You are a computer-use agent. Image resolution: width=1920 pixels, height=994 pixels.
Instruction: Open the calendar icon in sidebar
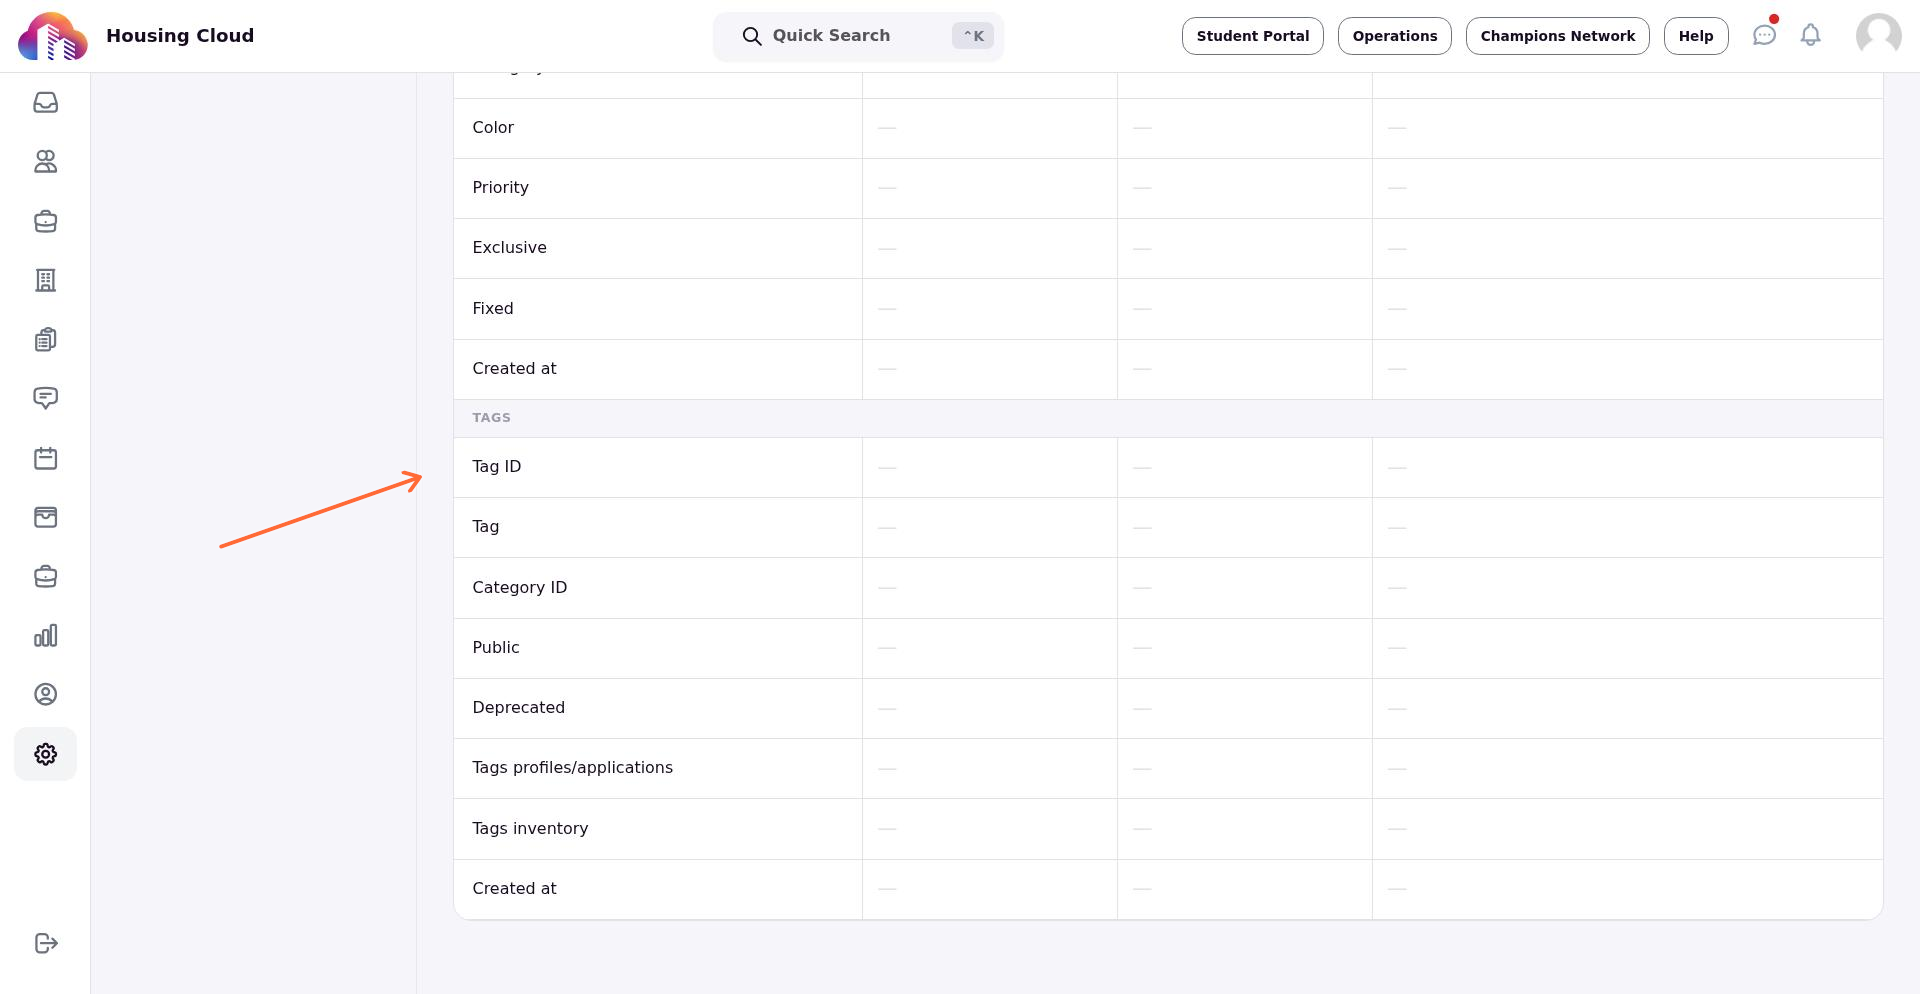point(45,458)
